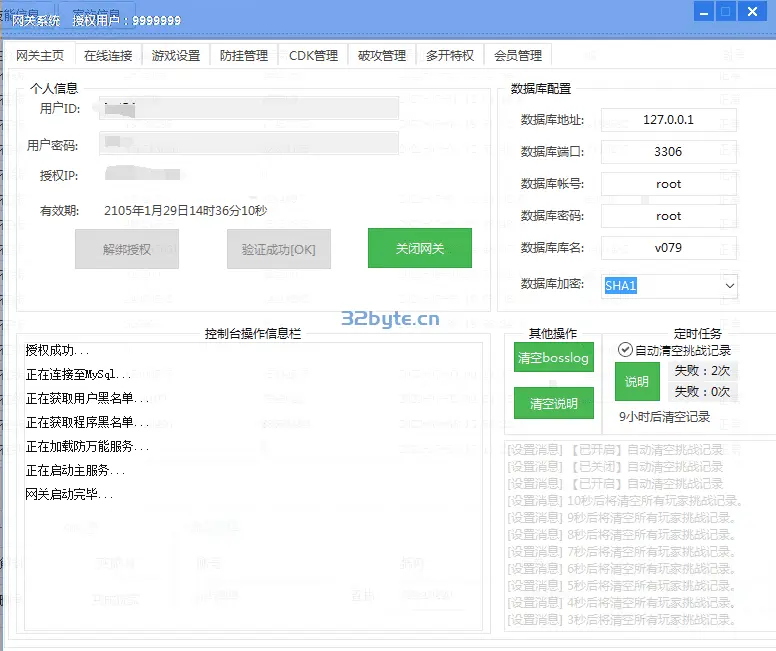Click the 9小时后清空记录 text
Image resolution: width=776 pixels, height=651 pixels.
664,417
